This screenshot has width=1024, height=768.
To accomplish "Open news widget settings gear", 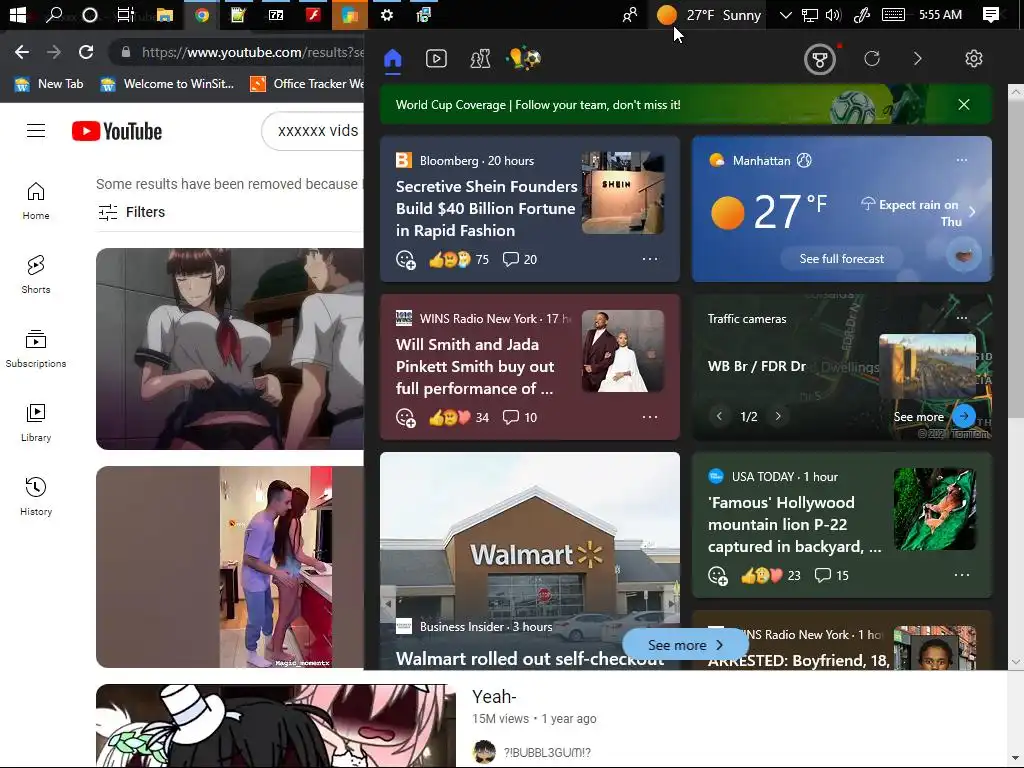I will coord(974,59).
